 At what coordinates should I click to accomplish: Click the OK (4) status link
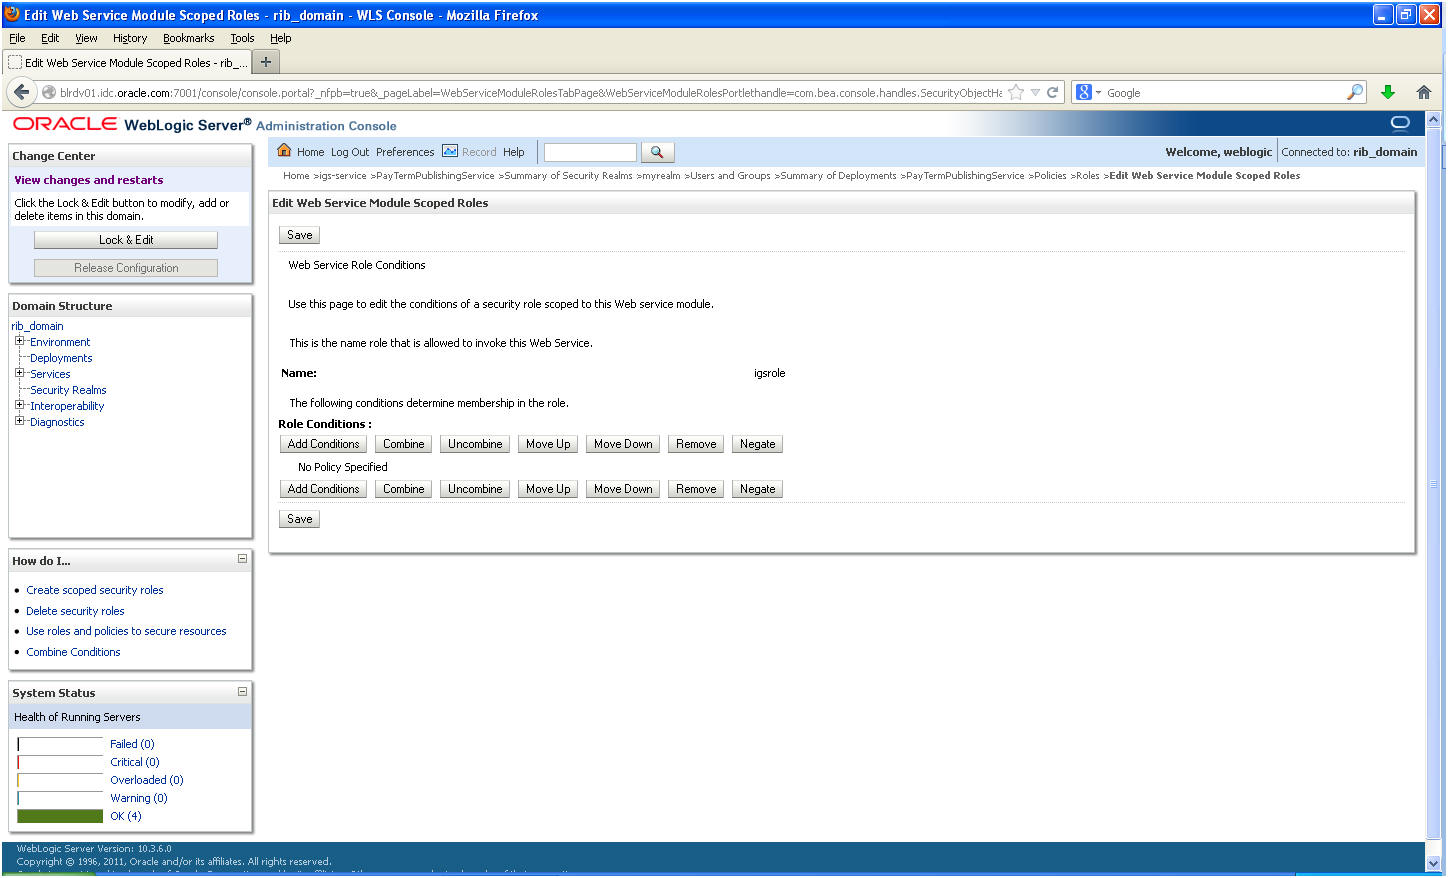[x=126, y=816]
